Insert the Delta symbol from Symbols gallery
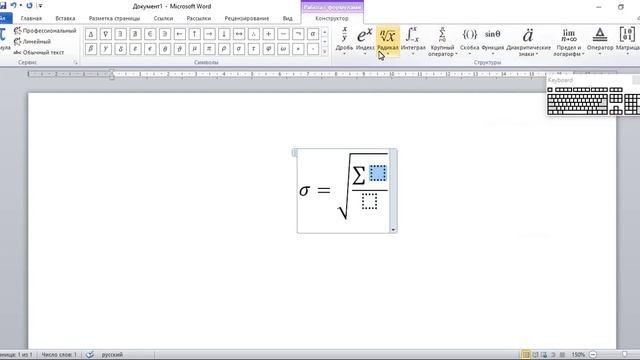The image size is (640, 360). 91,34
